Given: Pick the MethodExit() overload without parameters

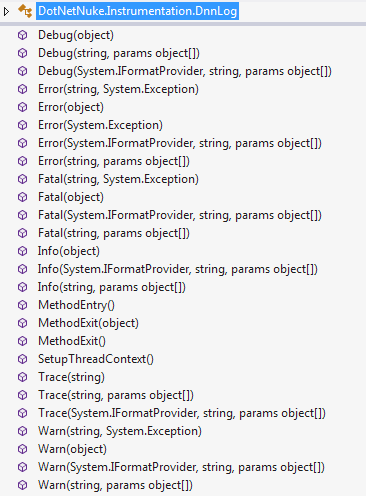Looking at the screenshot, I should click(72, 341).
